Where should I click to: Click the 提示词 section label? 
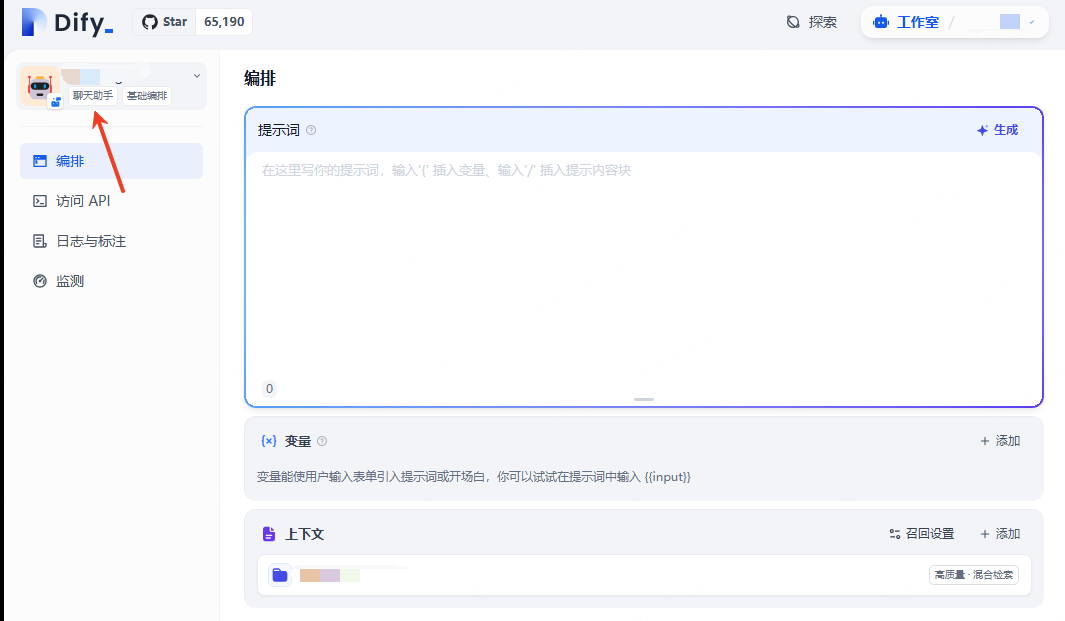tap(278, 130)
